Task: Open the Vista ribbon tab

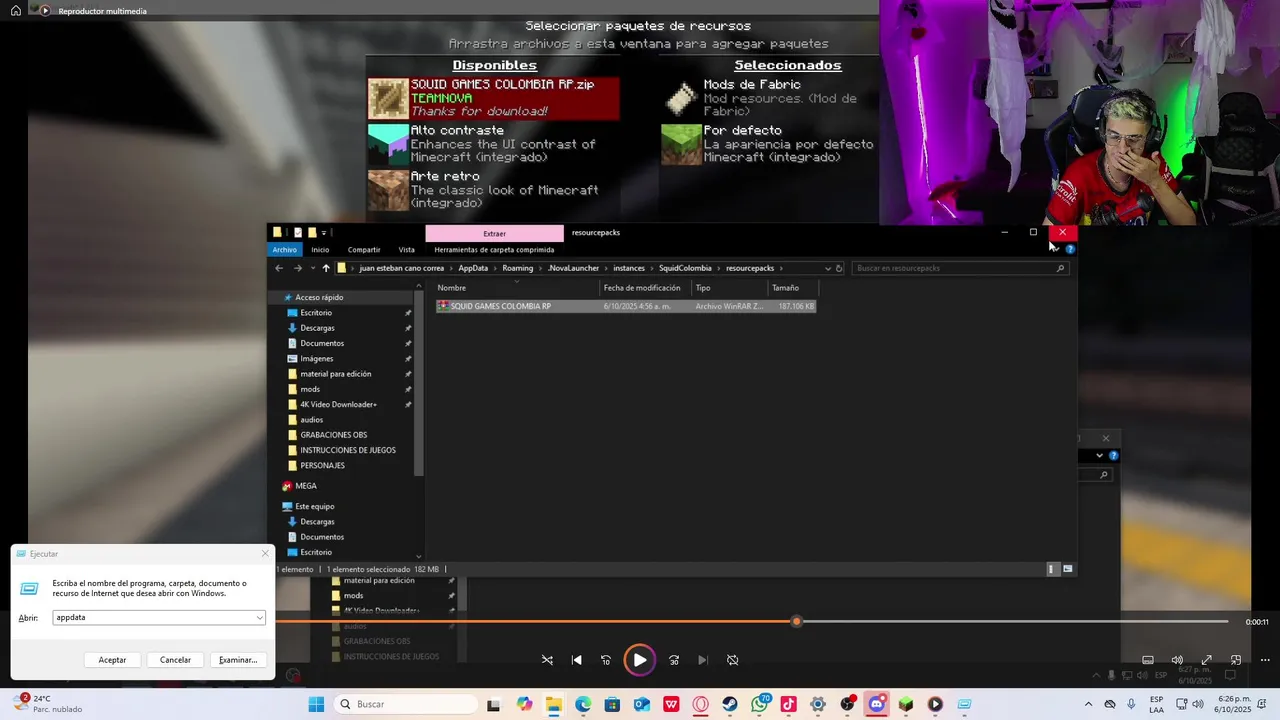Action: pyautogui.click(x=406, y=250)
